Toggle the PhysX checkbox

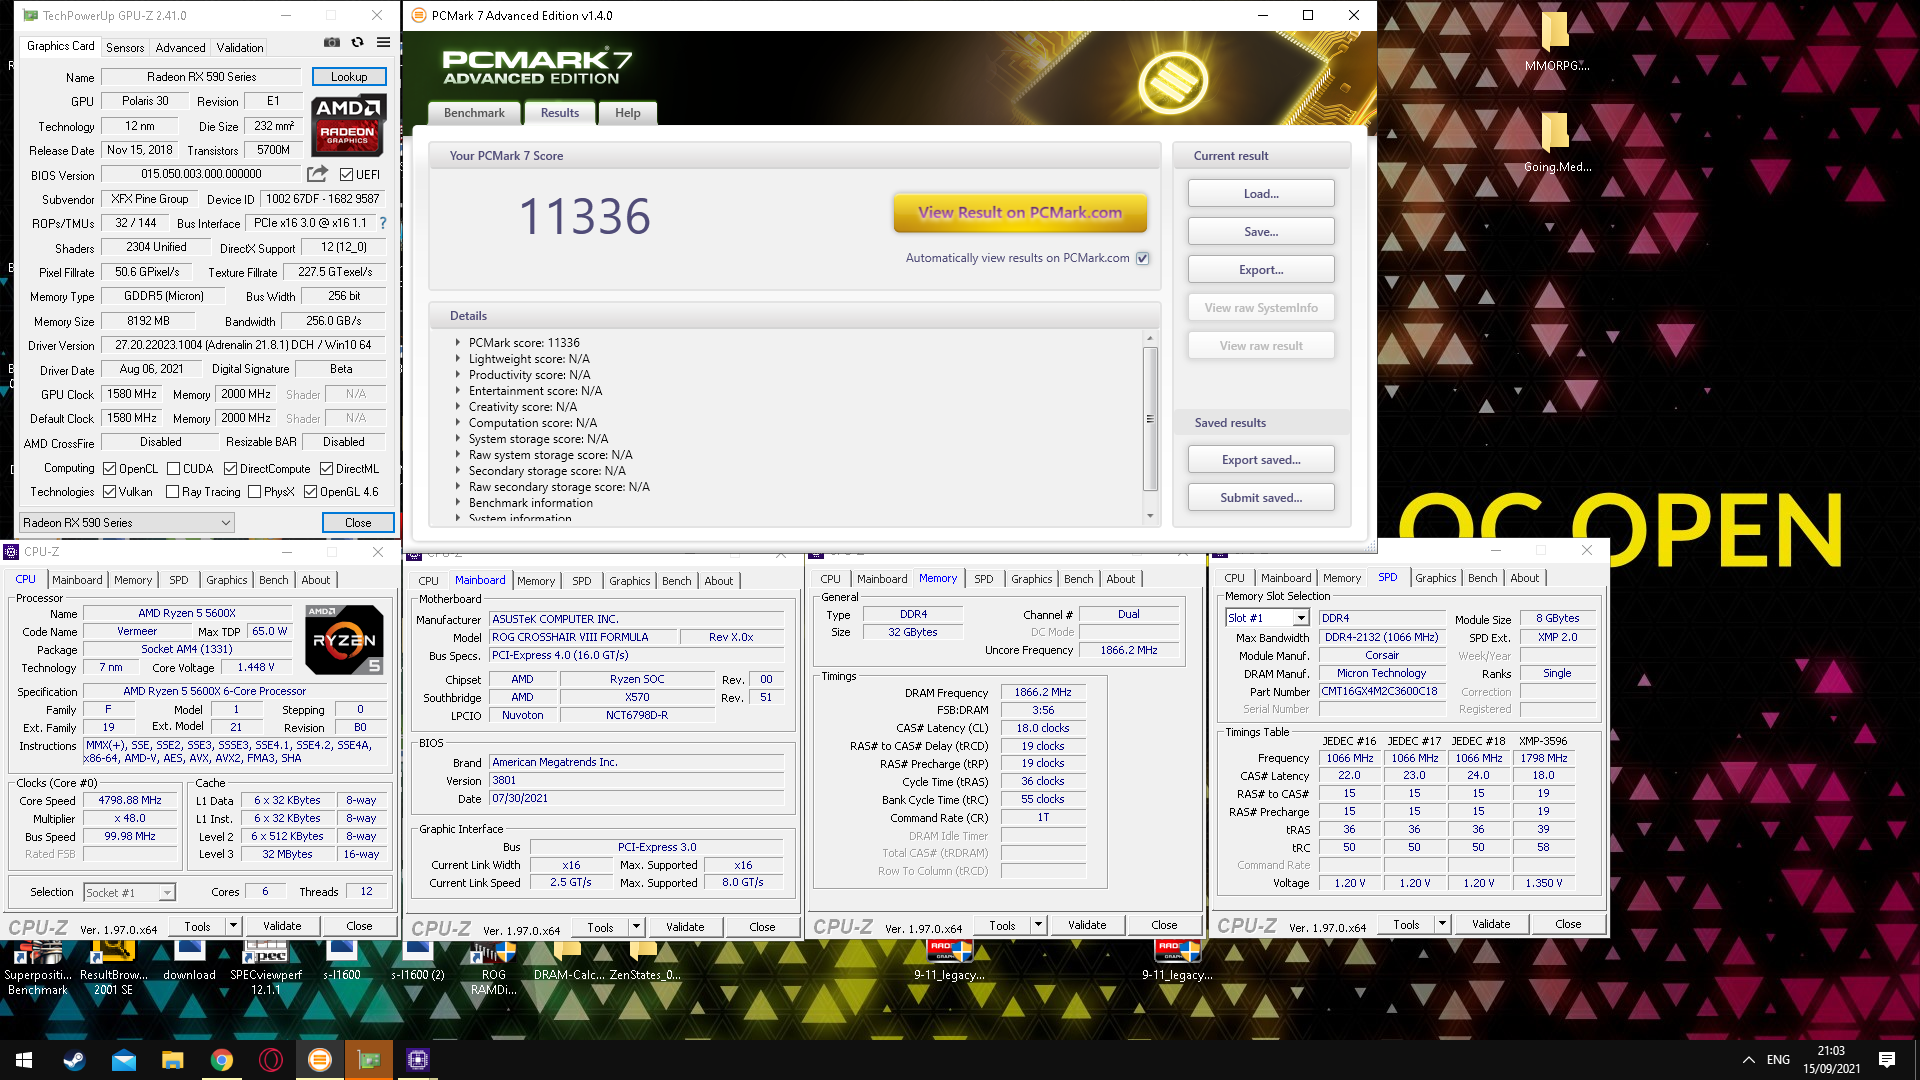[x=255, y=492]
